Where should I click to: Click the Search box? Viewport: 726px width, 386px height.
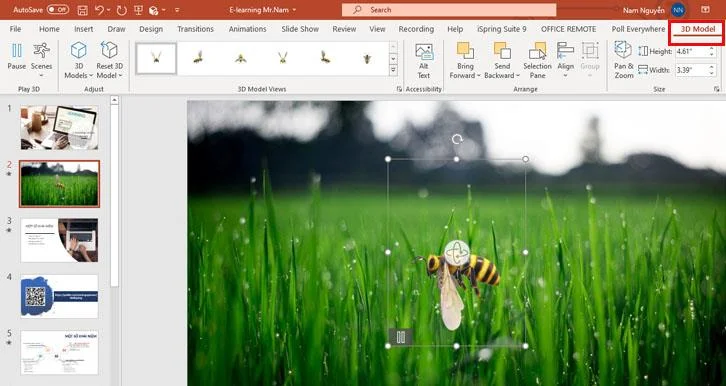click(x=449, y=10)
